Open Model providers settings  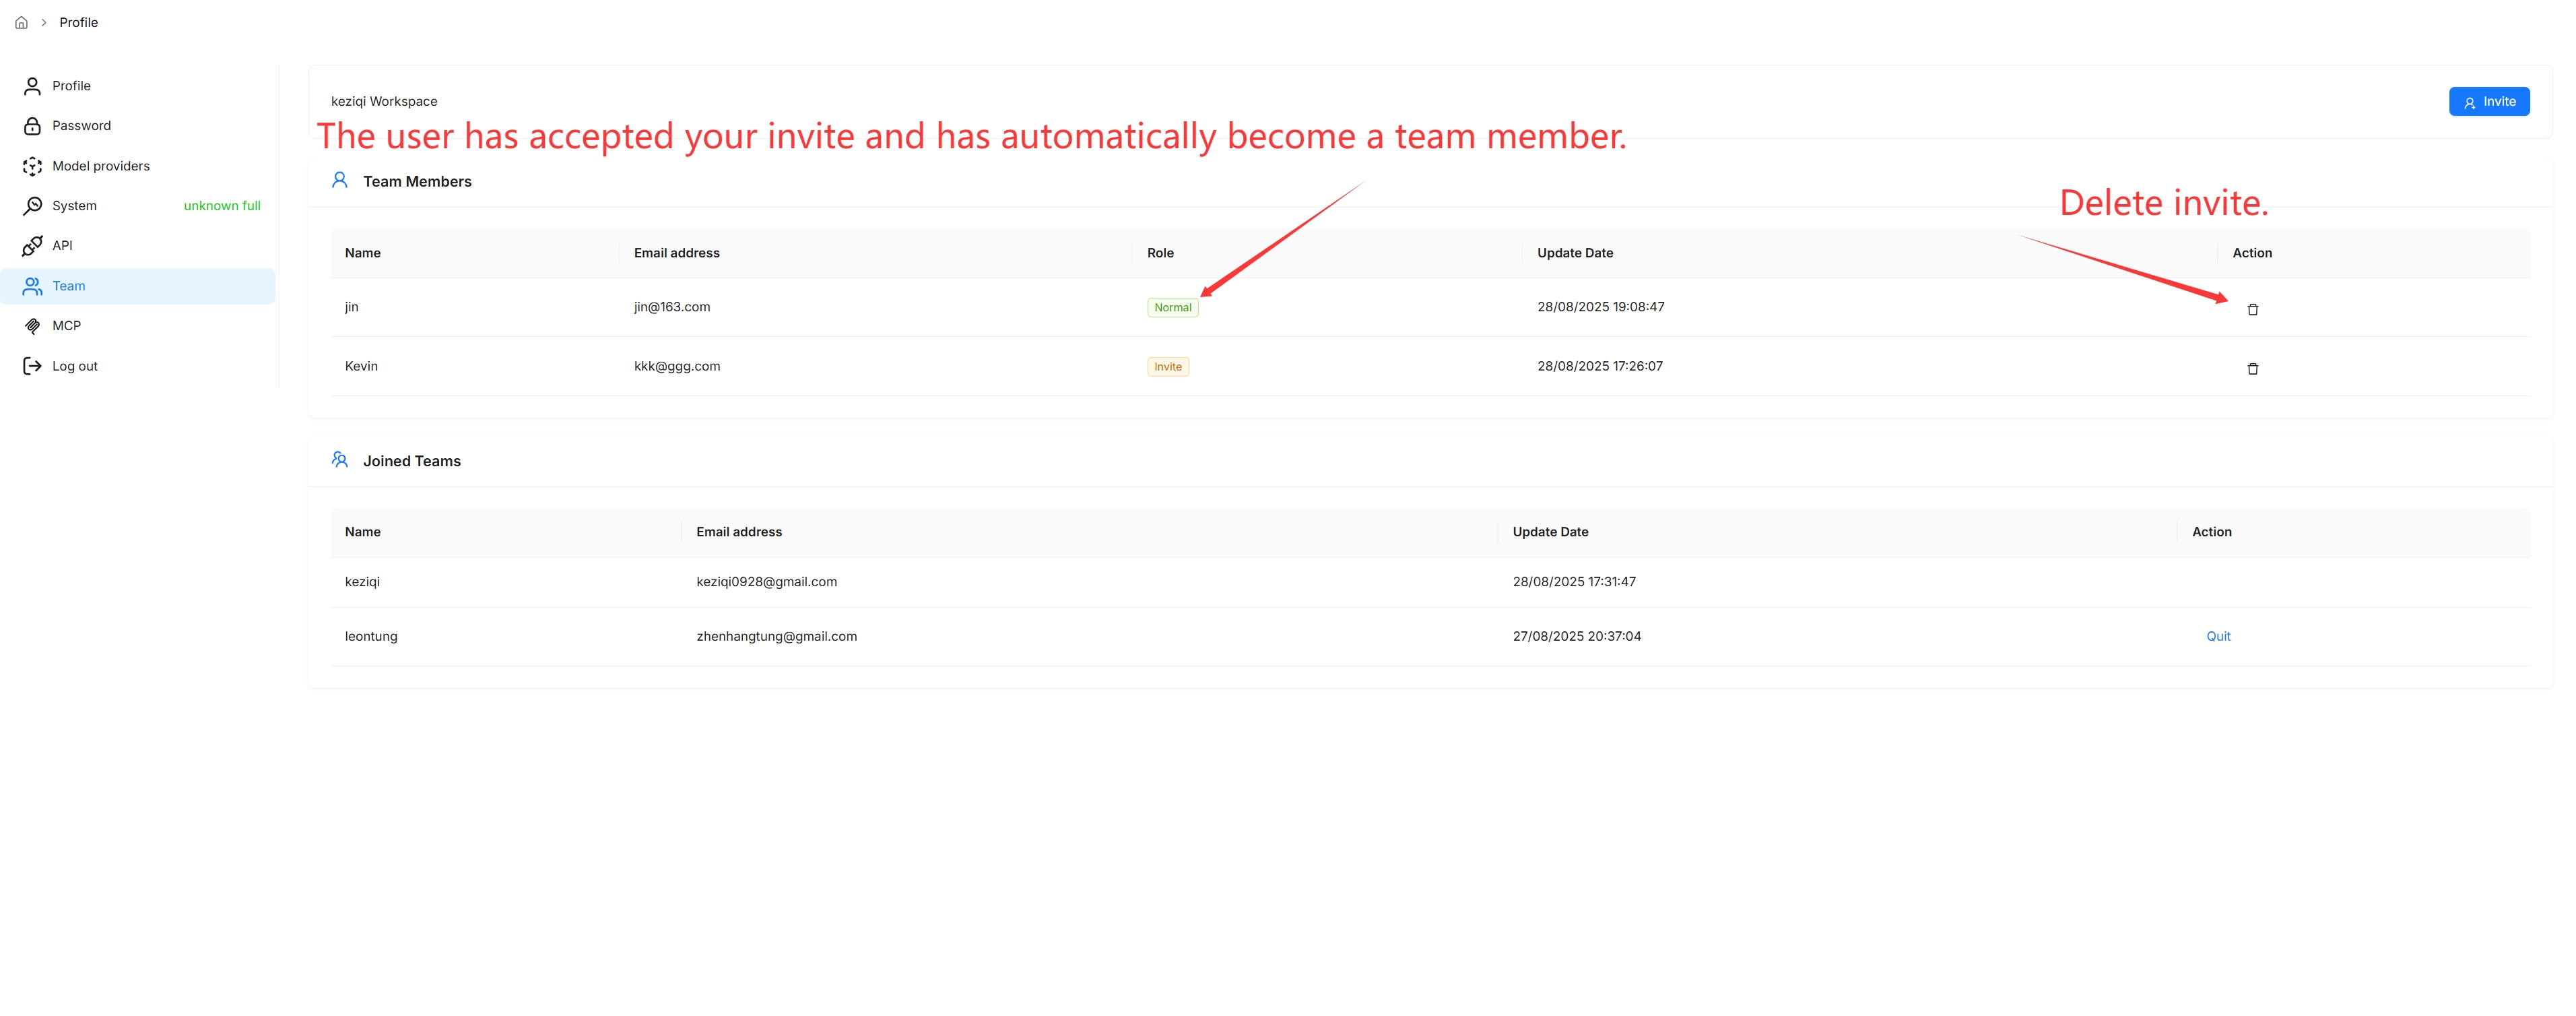[x=100, y=166]
